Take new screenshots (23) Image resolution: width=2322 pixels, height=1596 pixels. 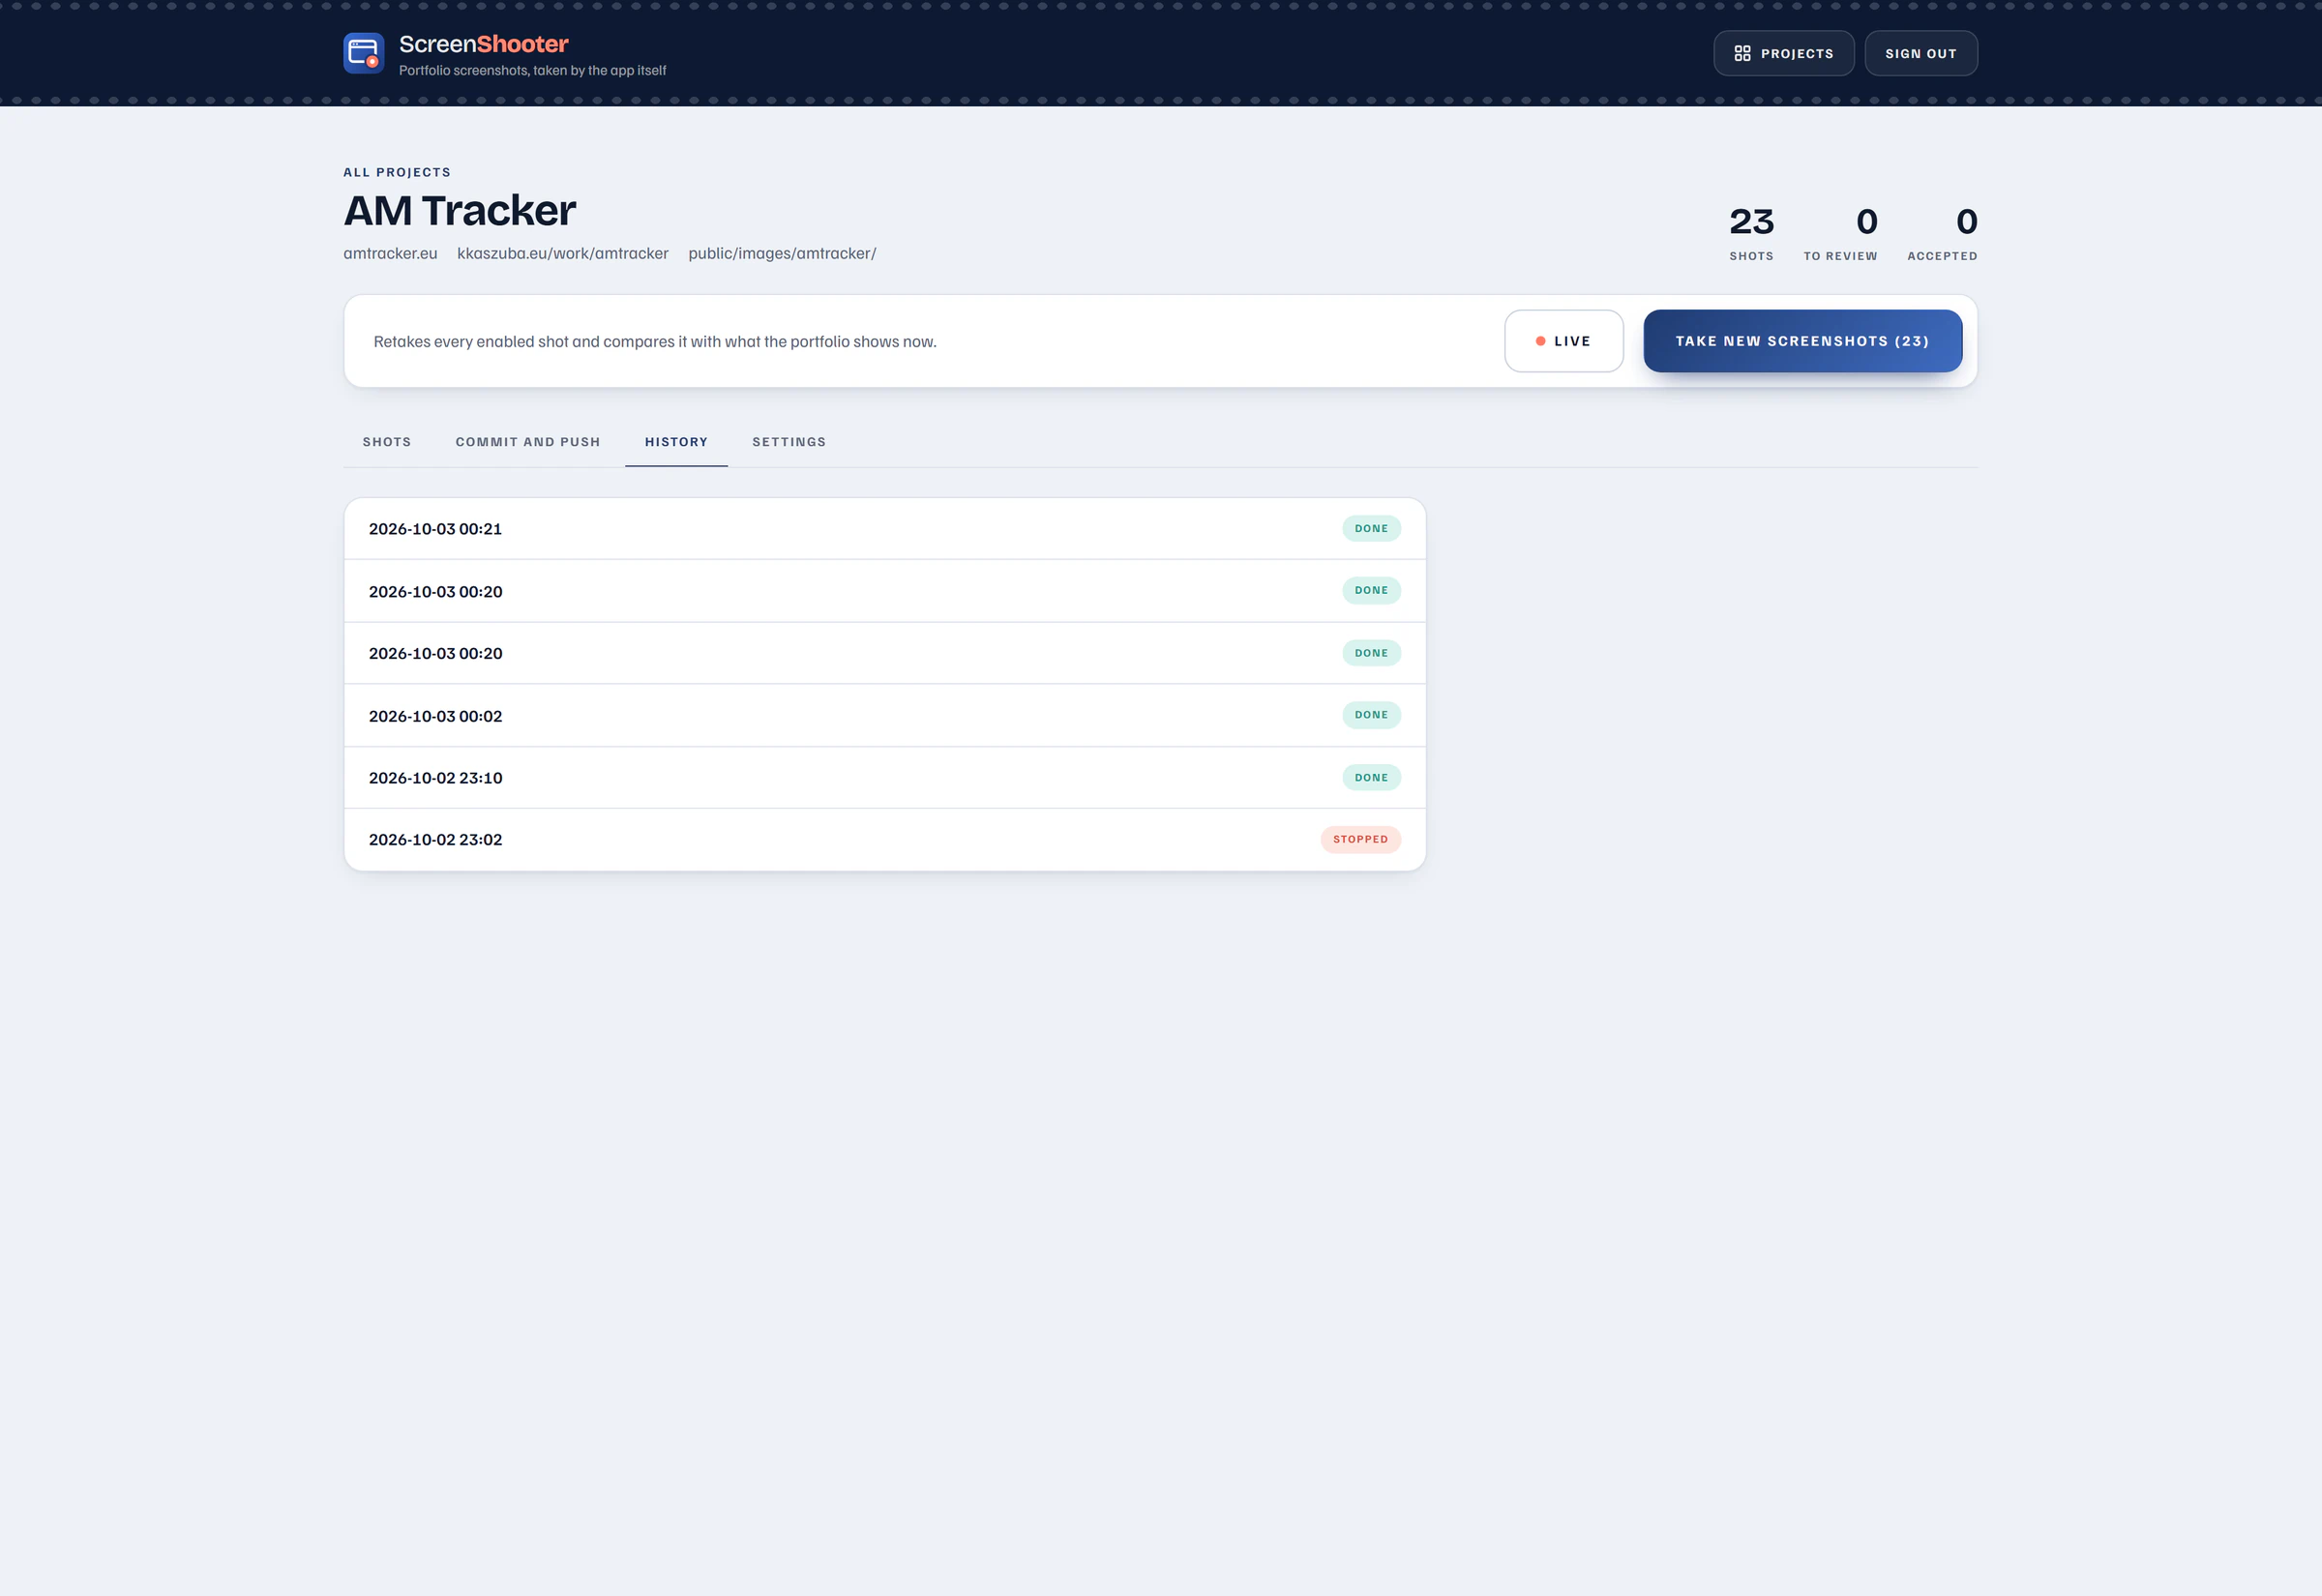point(1802,341)
